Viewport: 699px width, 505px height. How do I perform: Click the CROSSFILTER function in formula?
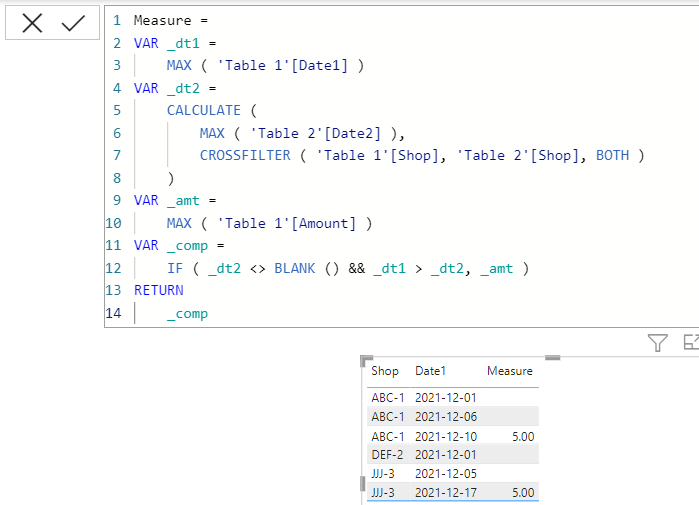pyautogui.click(x=245, y=155)
